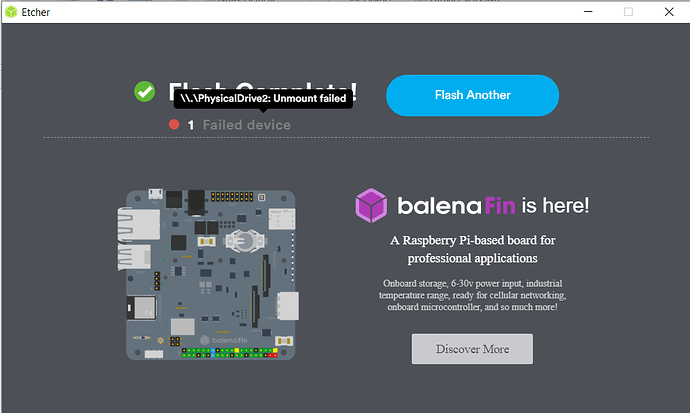Image resolution: width=690 pixels, height=413 pixels.
Task: Open the Discover More link
Action: (x=472, y=349)
